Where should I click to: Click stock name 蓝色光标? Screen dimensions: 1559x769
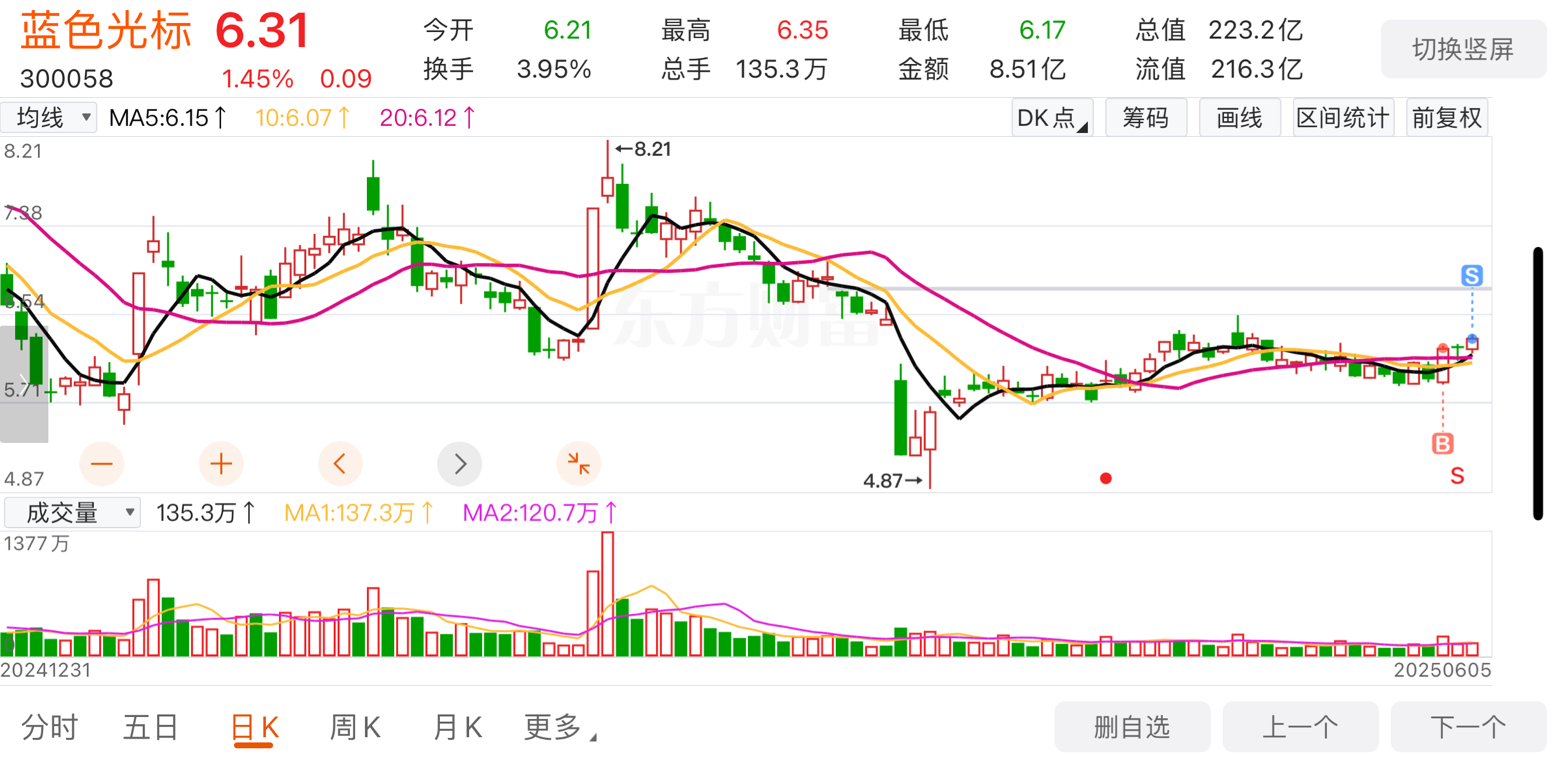coord(106,31)
